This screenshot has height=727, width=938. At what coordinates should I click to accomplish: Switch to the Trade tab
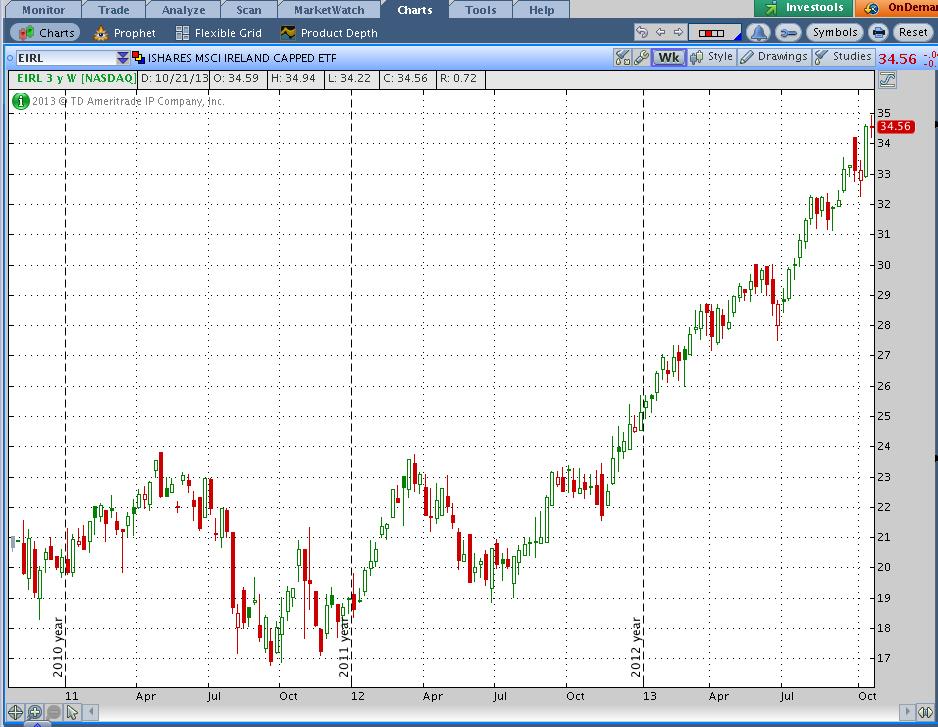point(114,10)
